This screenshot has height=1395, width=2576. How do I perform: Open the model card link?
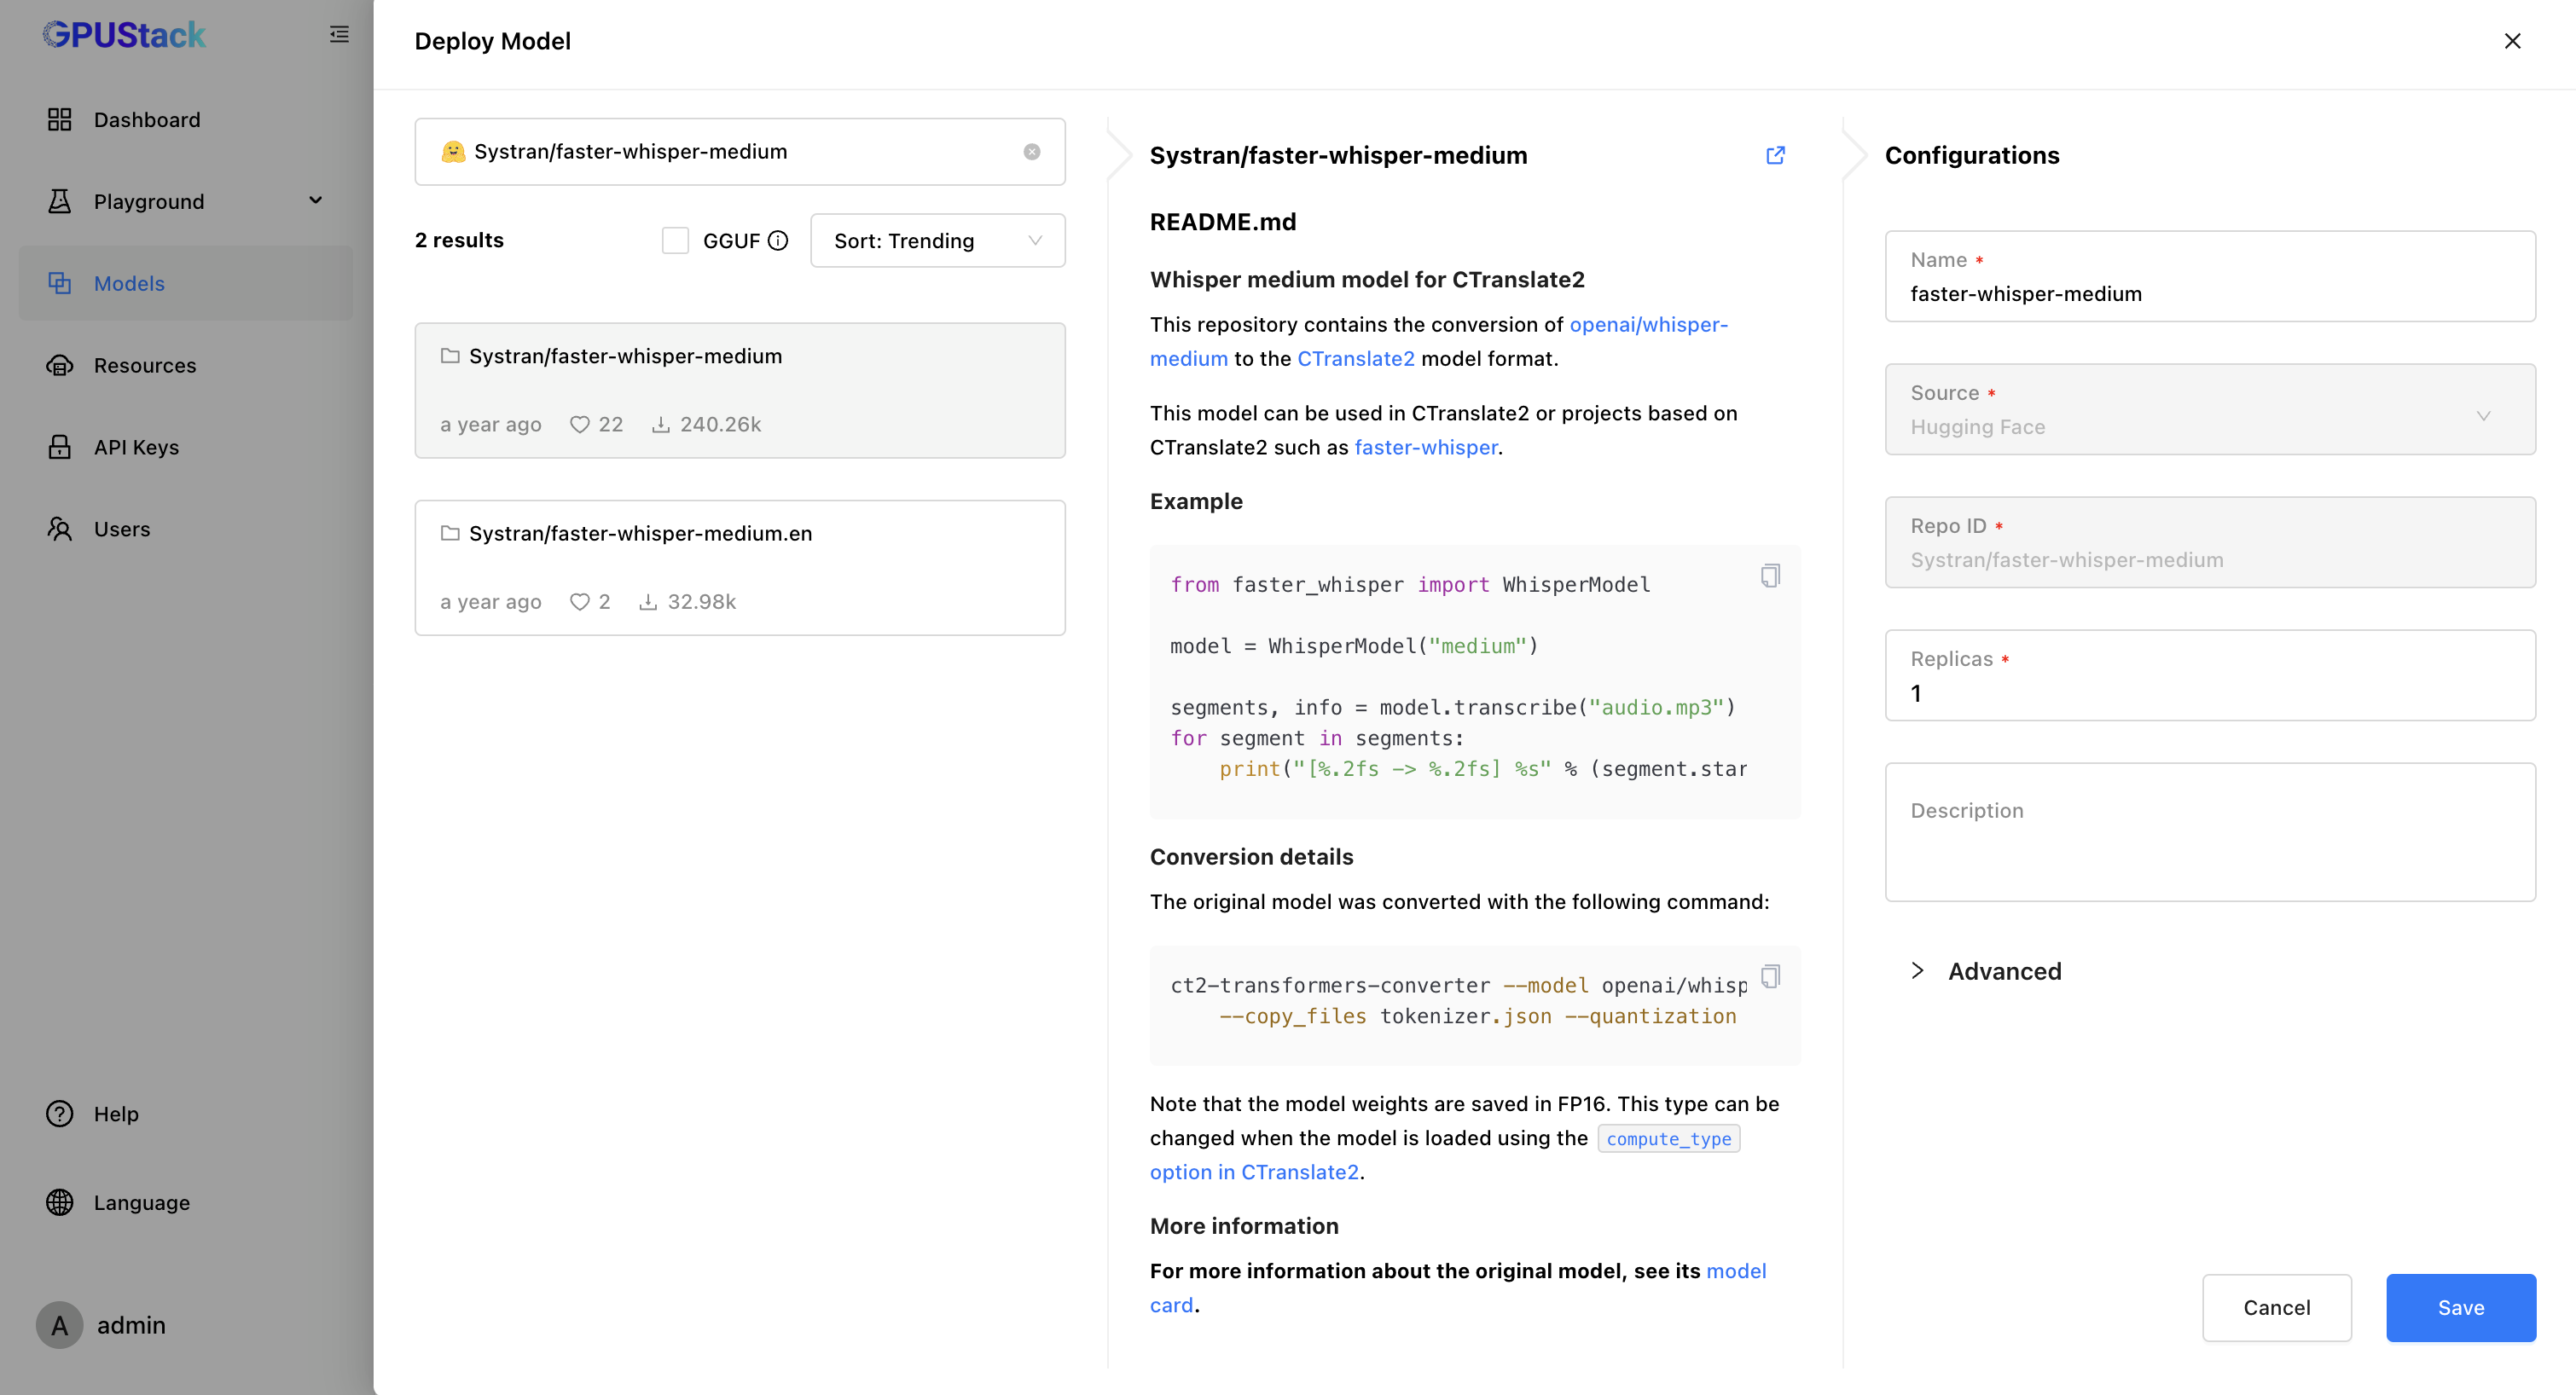click(x=1735, y=1271)
